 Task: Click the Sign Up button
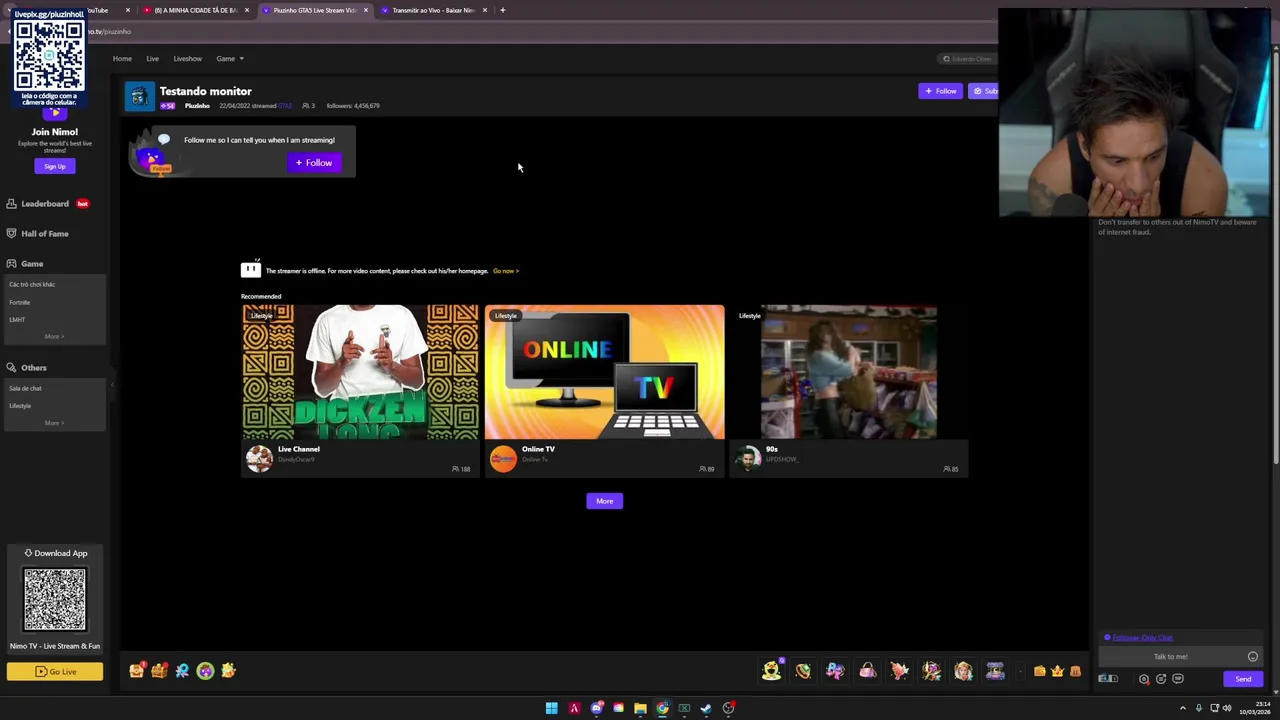(x=54, y=166)
